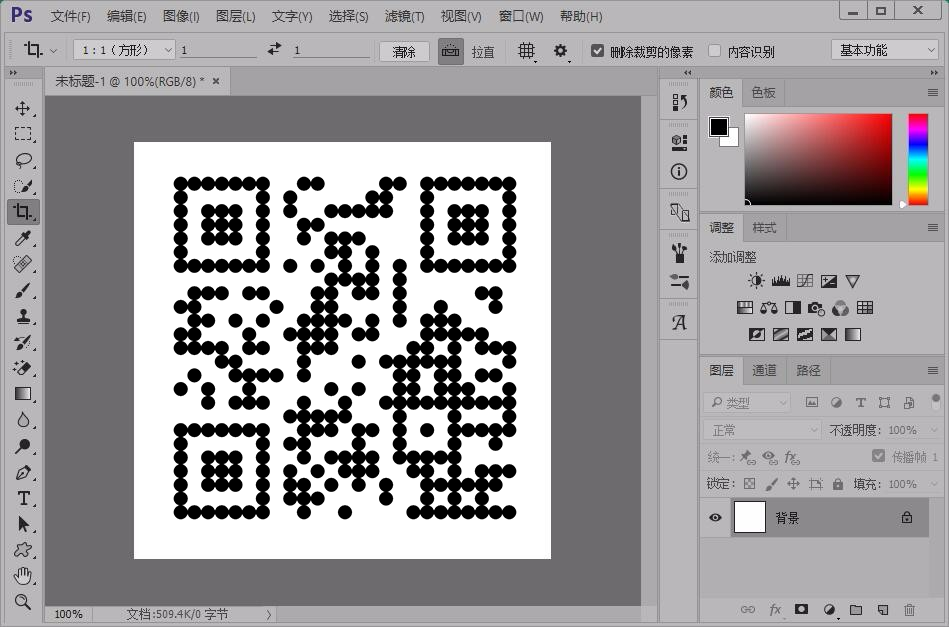This screenshot has width=949, height=627.
Task: Create a new group folder icon
Action: [x=856, y=609]
